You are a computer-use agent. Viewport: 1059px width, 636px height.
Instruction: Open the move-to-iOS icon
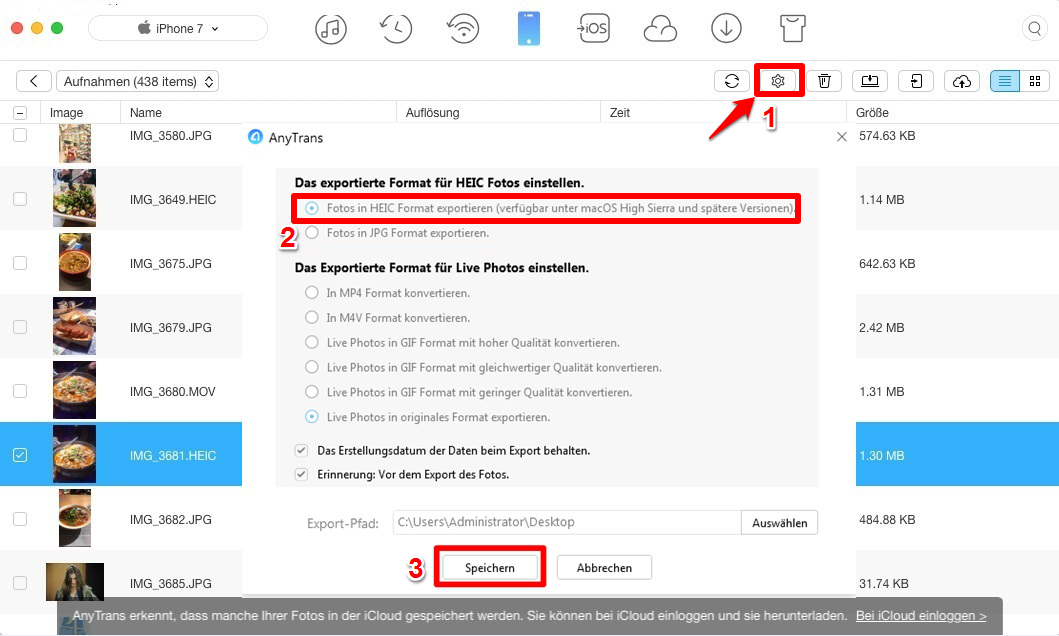[594, 29]
